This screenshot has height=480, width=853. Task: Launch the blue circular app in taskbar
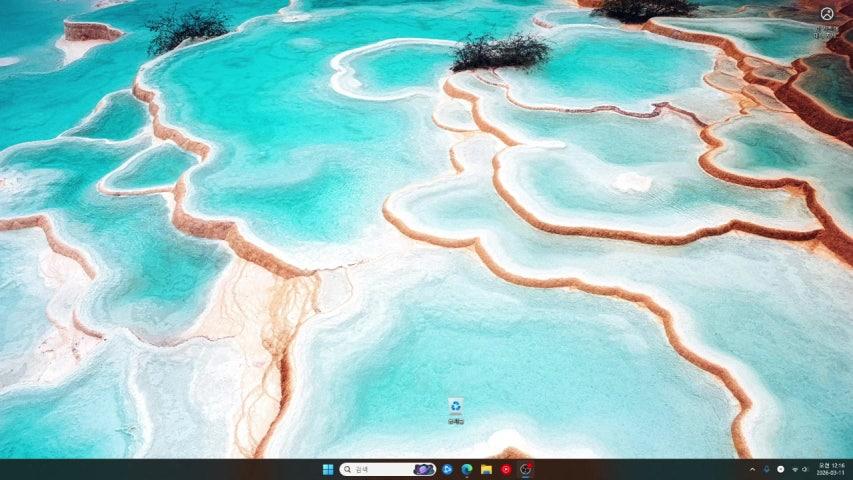point(447,469)
